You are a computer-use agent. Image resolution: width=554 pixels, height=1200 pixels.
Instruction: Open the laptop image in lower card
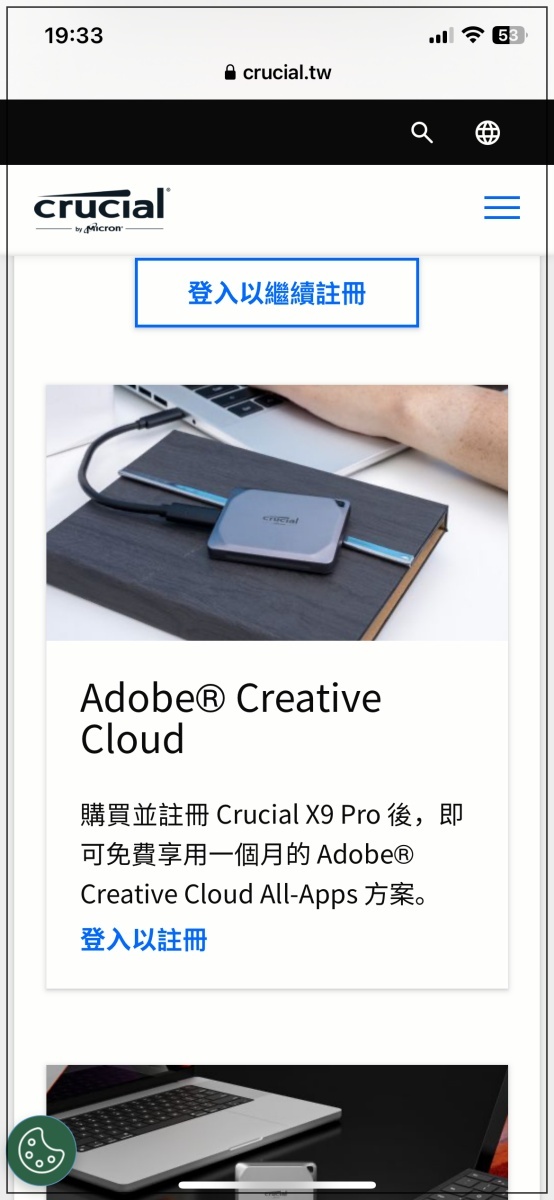click(277, 1130)
